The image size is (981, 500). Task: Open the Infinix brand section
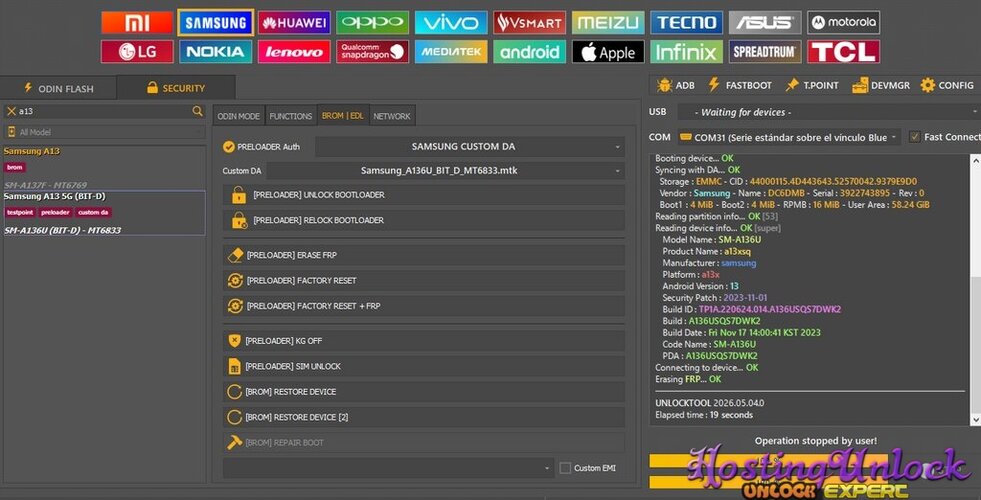686,52
